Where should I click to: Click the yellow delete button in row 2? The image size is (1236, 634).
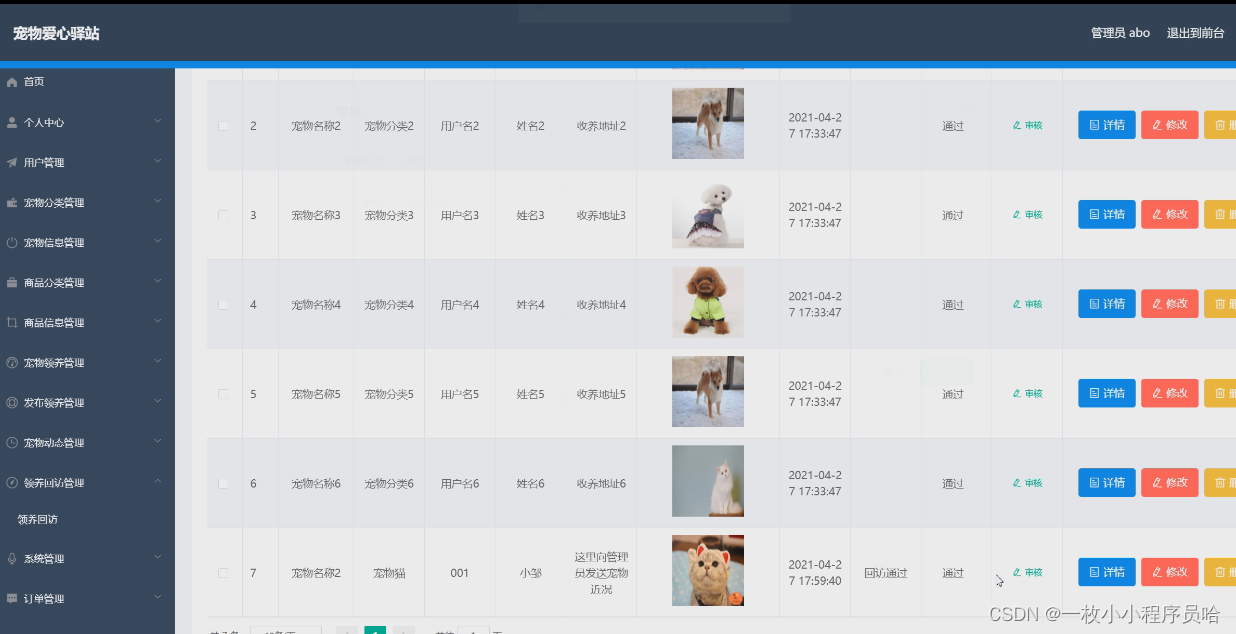pos(1220,125)
